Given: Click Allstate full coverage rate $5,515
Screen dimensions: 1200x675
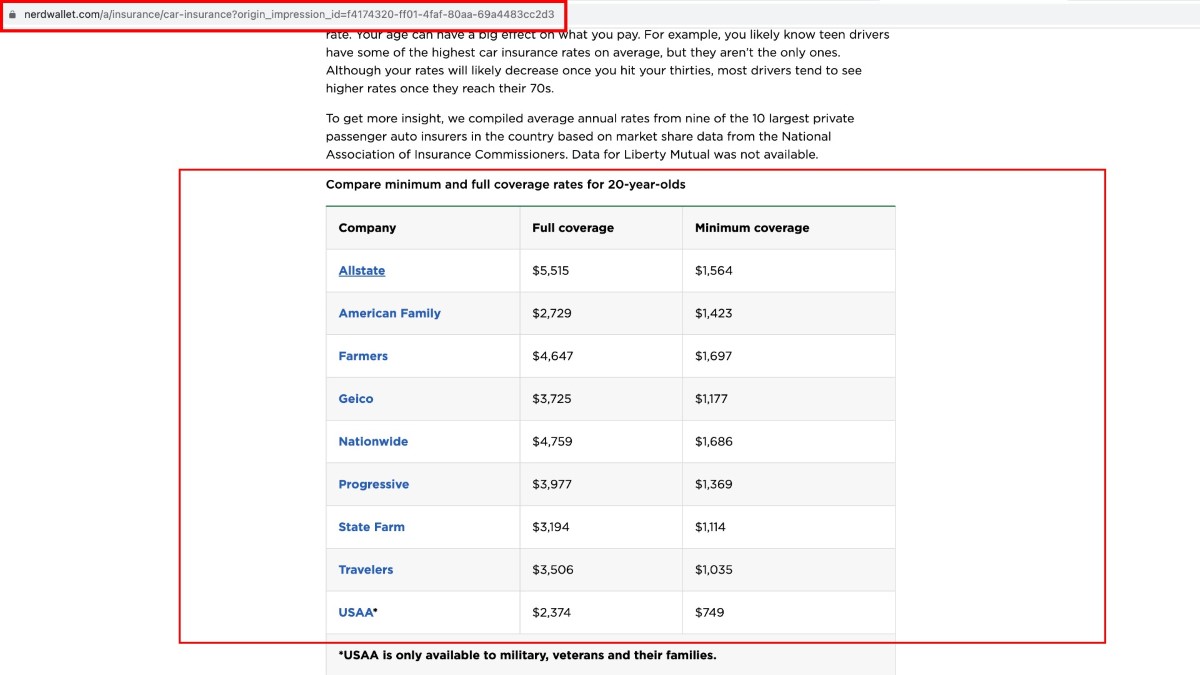Looking at the screenshot, I should (x=551, y=271).
